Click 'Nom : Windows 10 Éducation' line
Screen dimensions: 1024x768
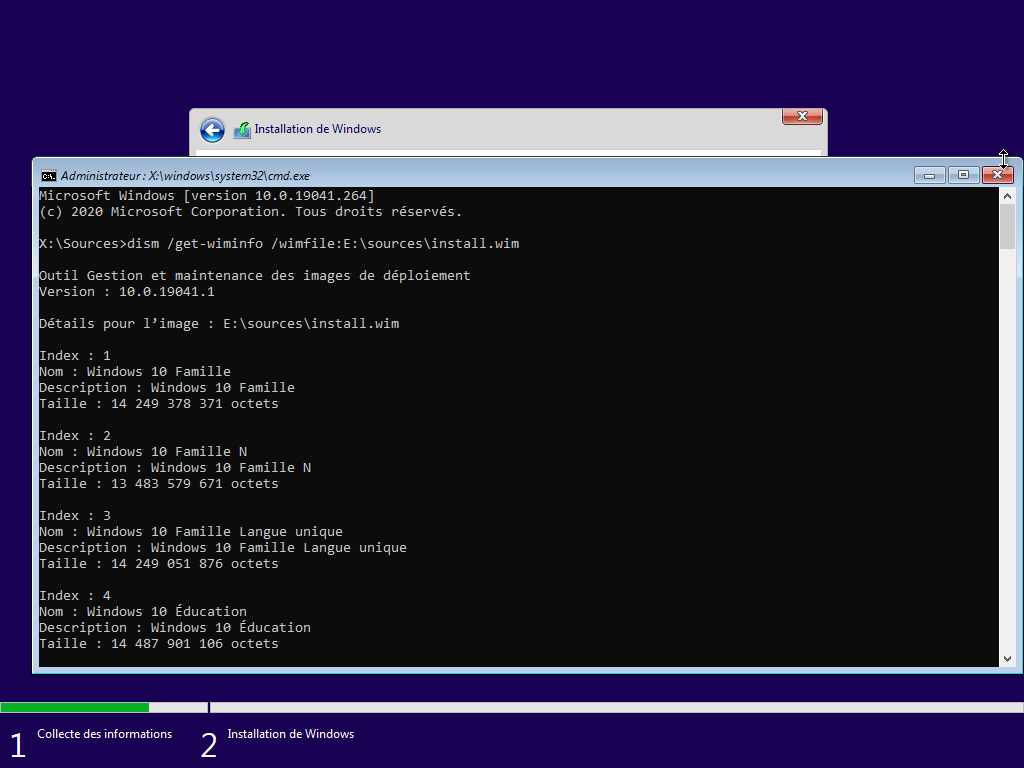143,611
